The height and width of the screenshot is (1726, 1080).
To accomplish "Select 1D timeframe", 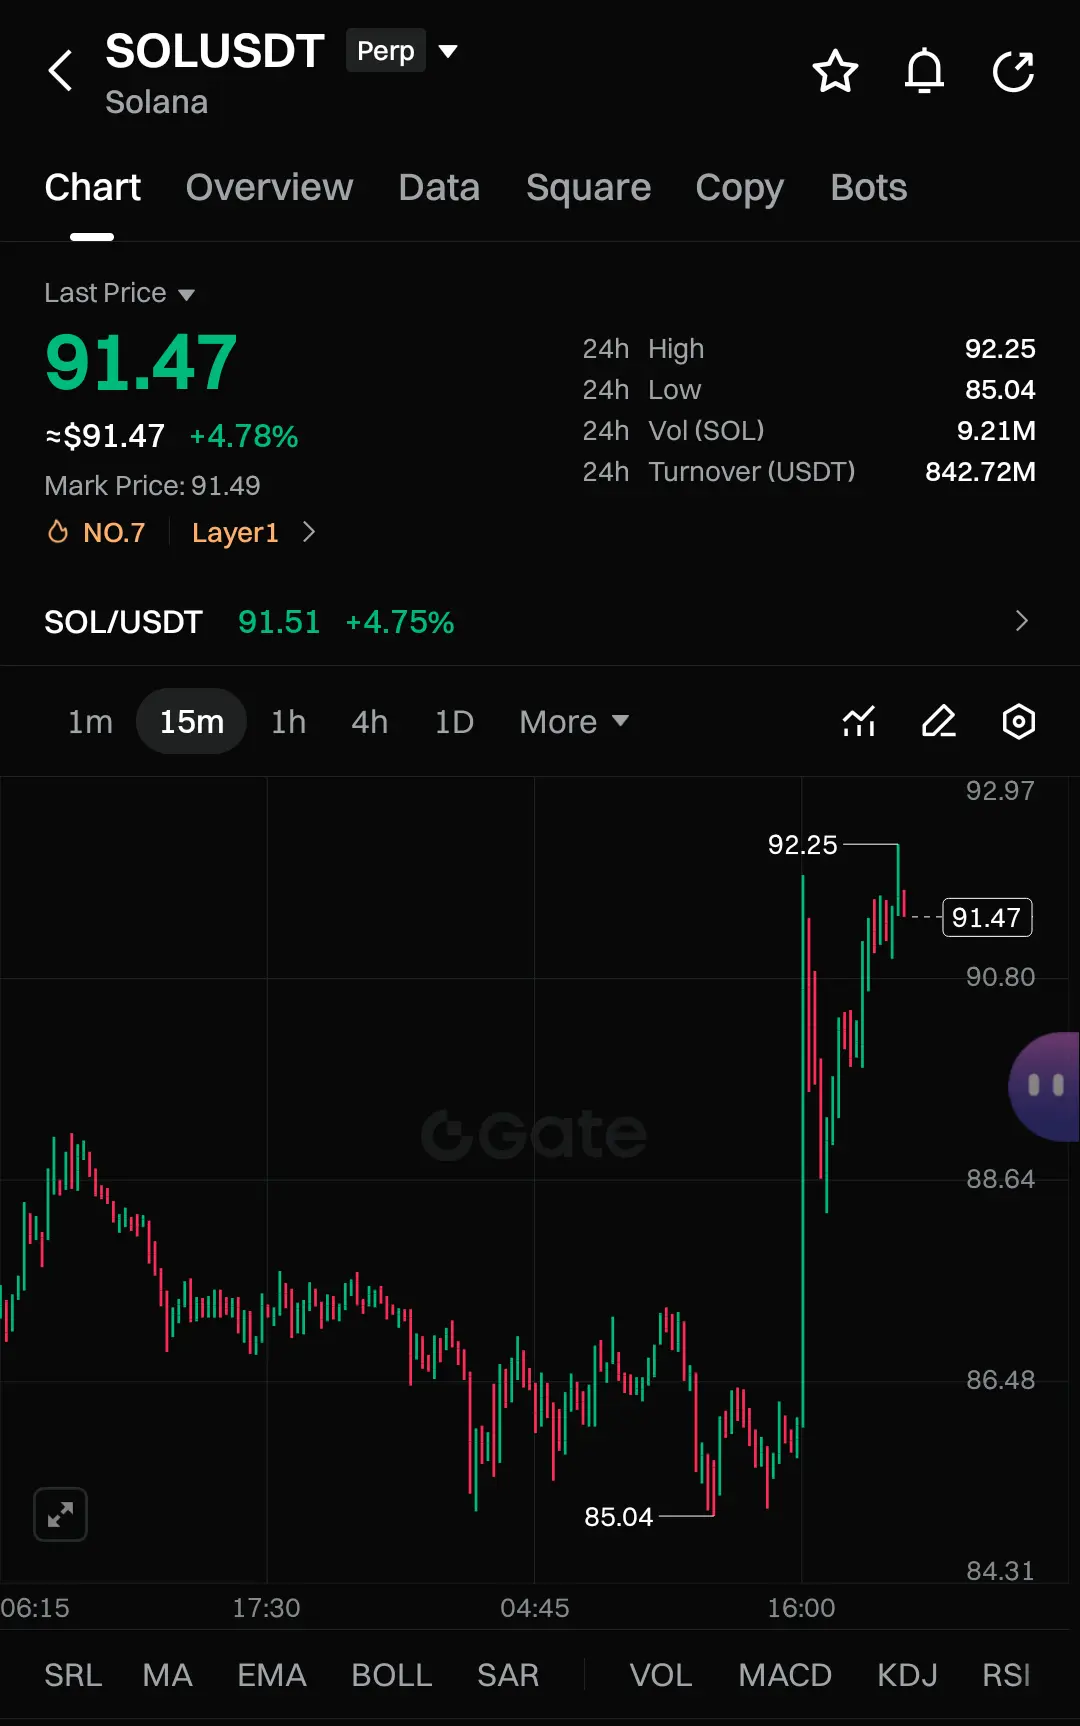I will point(454,721).
